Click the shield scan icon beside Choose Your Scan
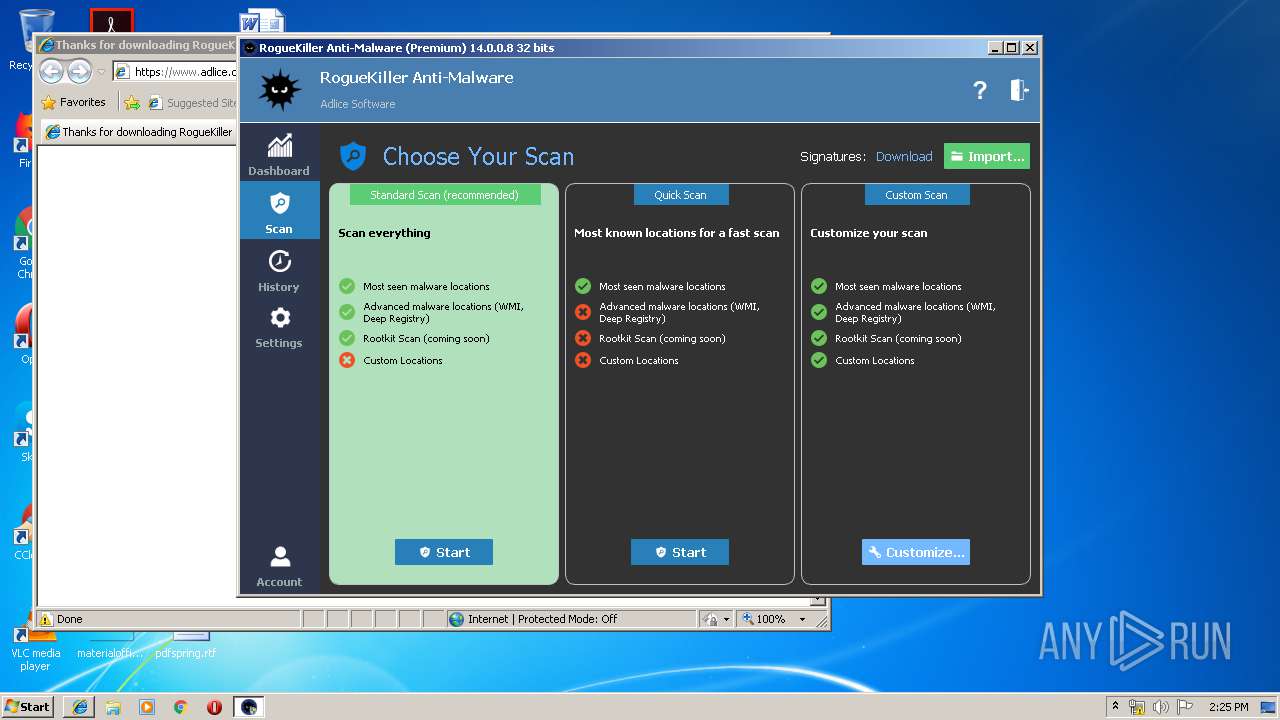The height and width of the screenshot is (720, 1280). tap(353, 156)
